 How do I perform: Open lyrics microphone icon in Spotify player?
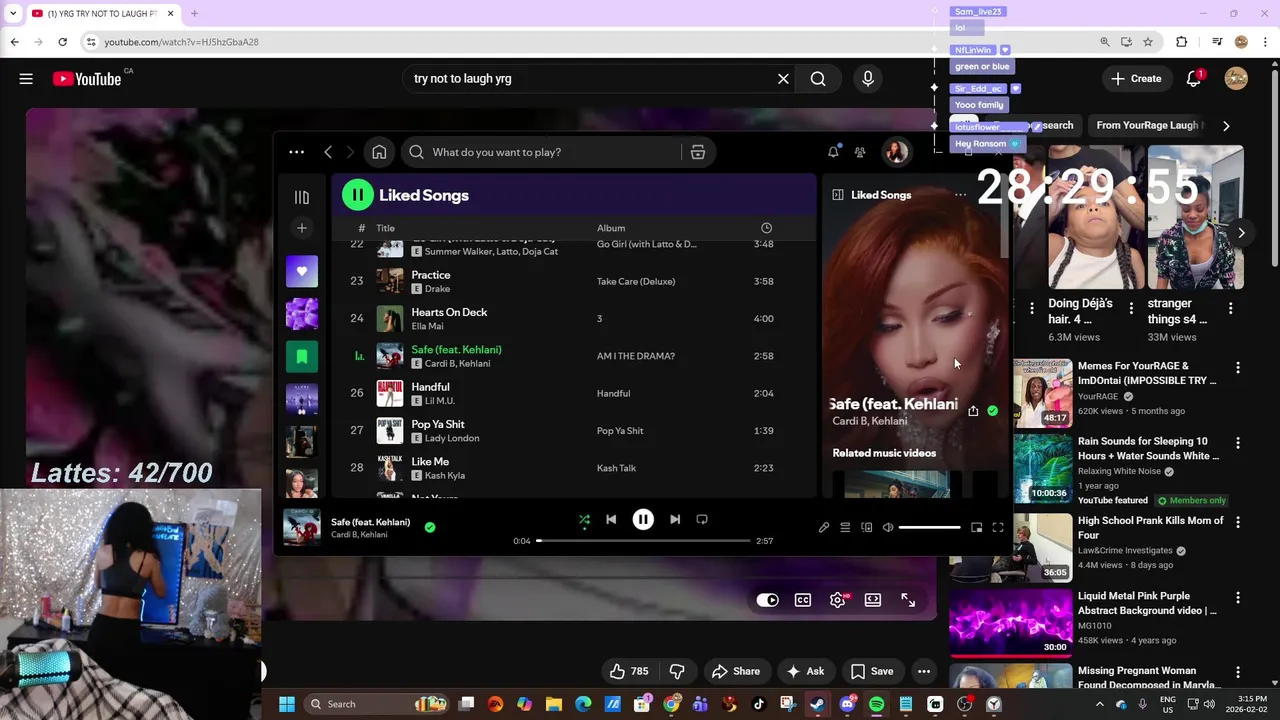coord(824,527)
